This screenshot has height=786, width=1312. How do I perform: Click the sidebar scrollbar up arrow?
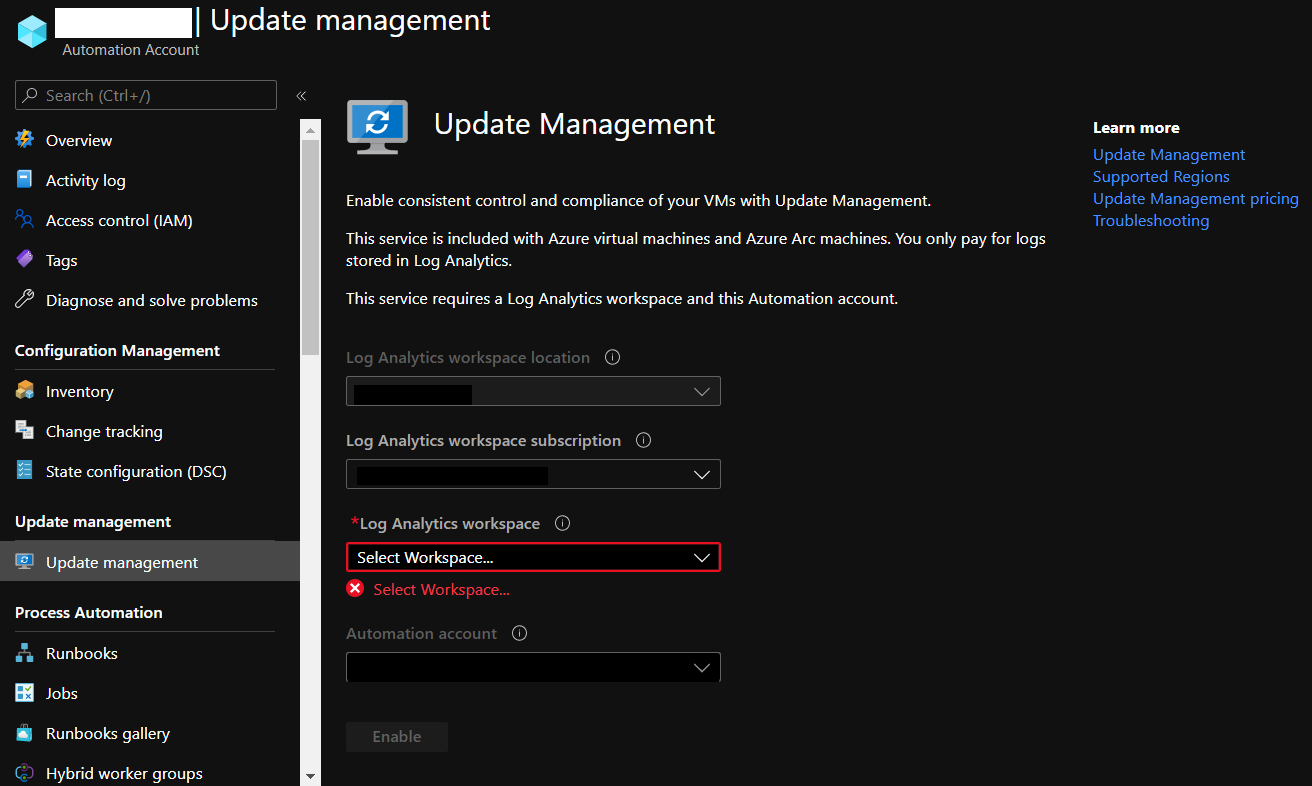[x=310, y=130]
